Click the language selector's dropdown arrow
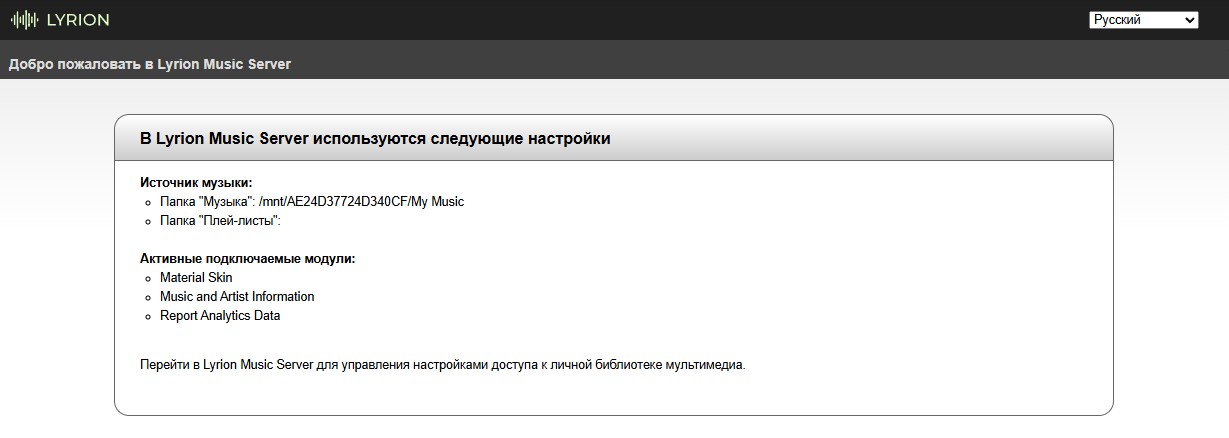Viewport: 1229px width, 438px height. 1189,20
